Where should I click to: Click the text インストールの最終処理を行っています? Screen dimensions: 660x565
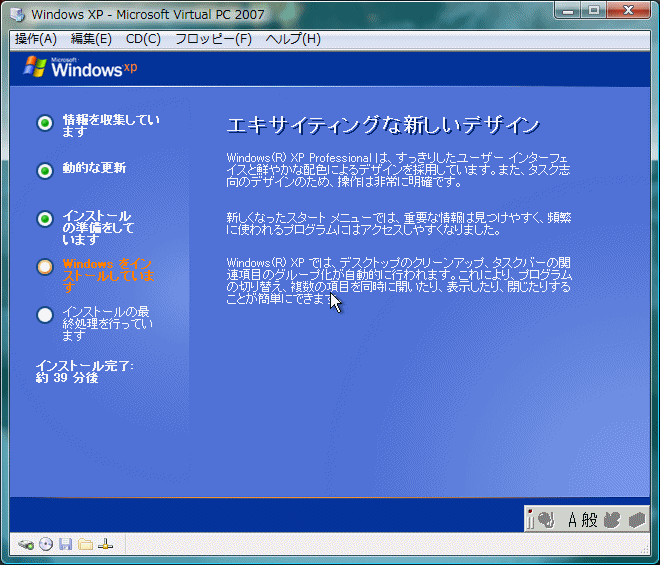pos(107,324)
